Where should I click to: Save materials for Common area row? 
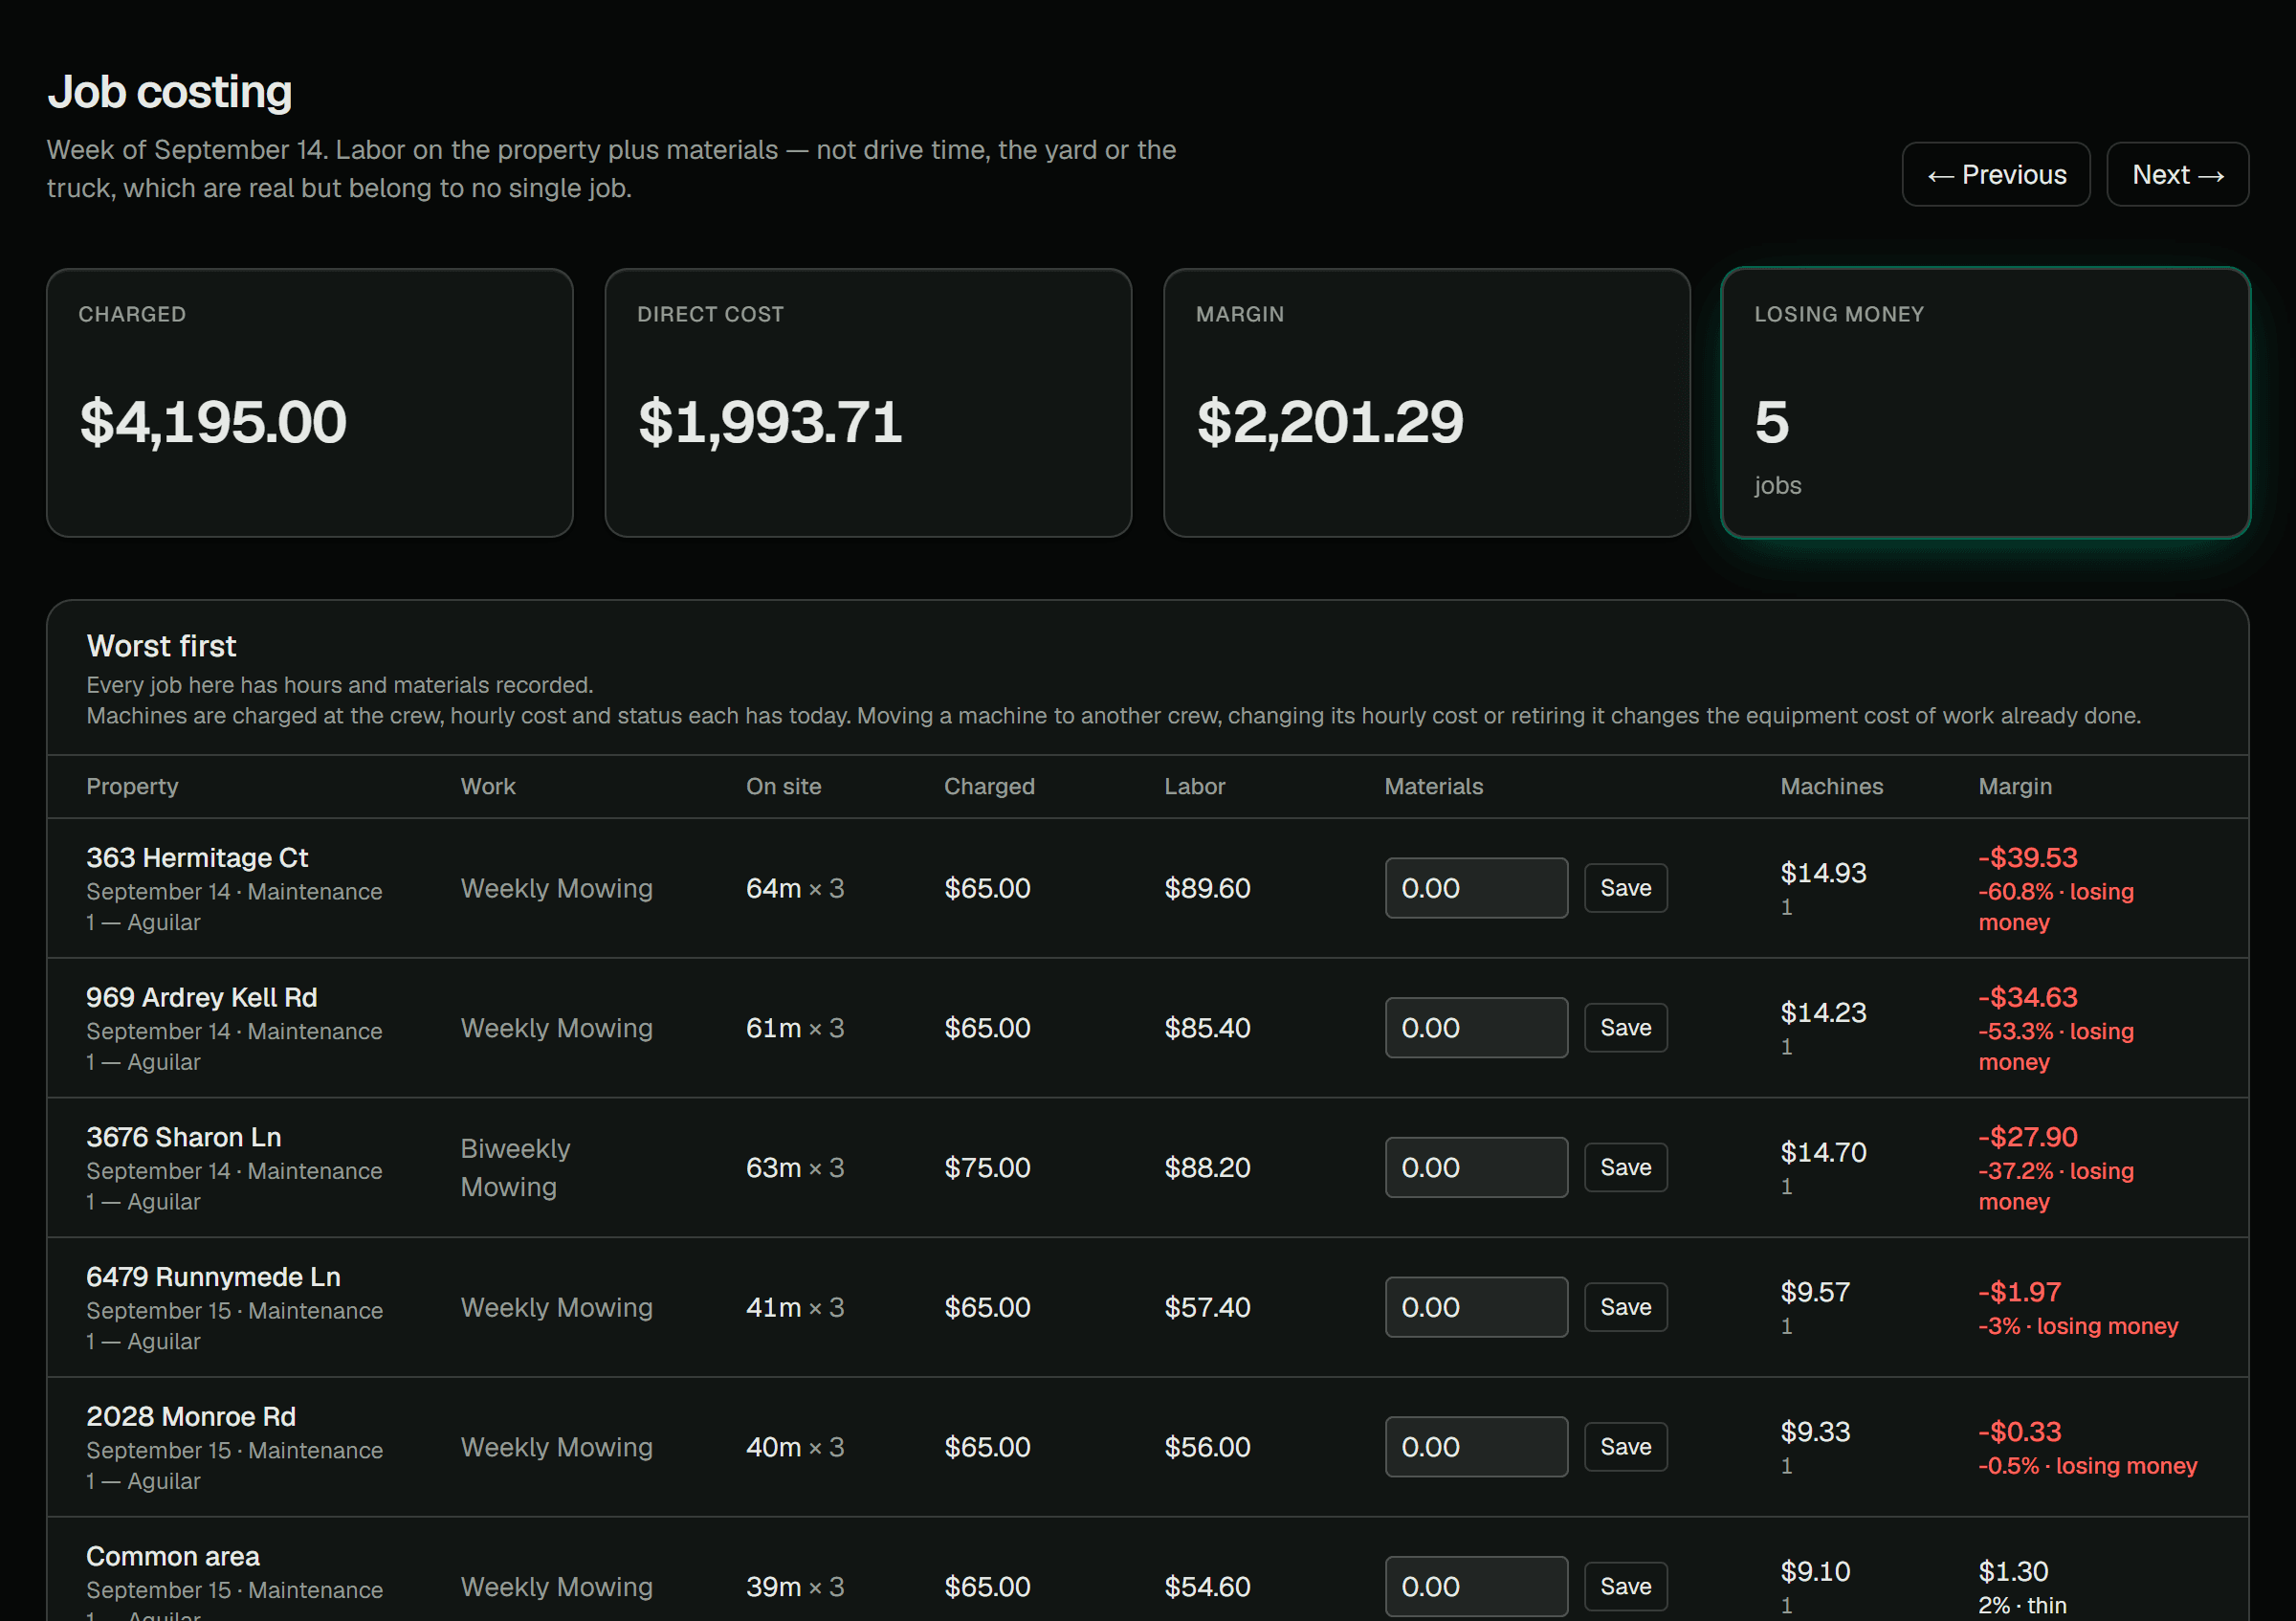[1625, 1586]
